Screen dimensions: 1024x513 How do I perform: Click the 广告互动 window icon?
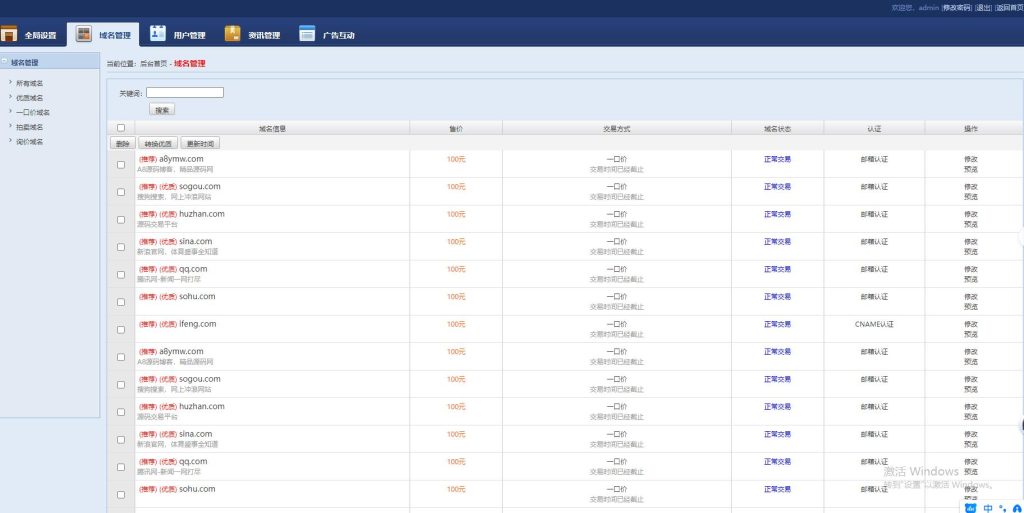[x=307, y=33]
